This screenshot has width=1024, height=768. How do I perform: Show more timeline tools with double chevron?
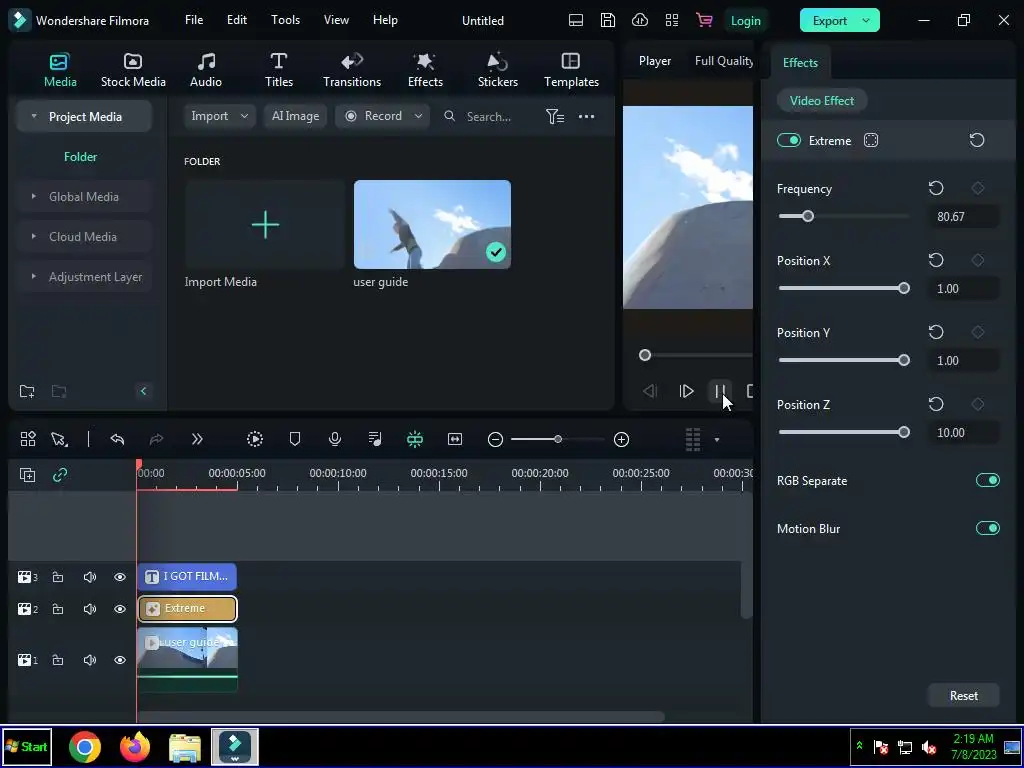tap(197, 440)
